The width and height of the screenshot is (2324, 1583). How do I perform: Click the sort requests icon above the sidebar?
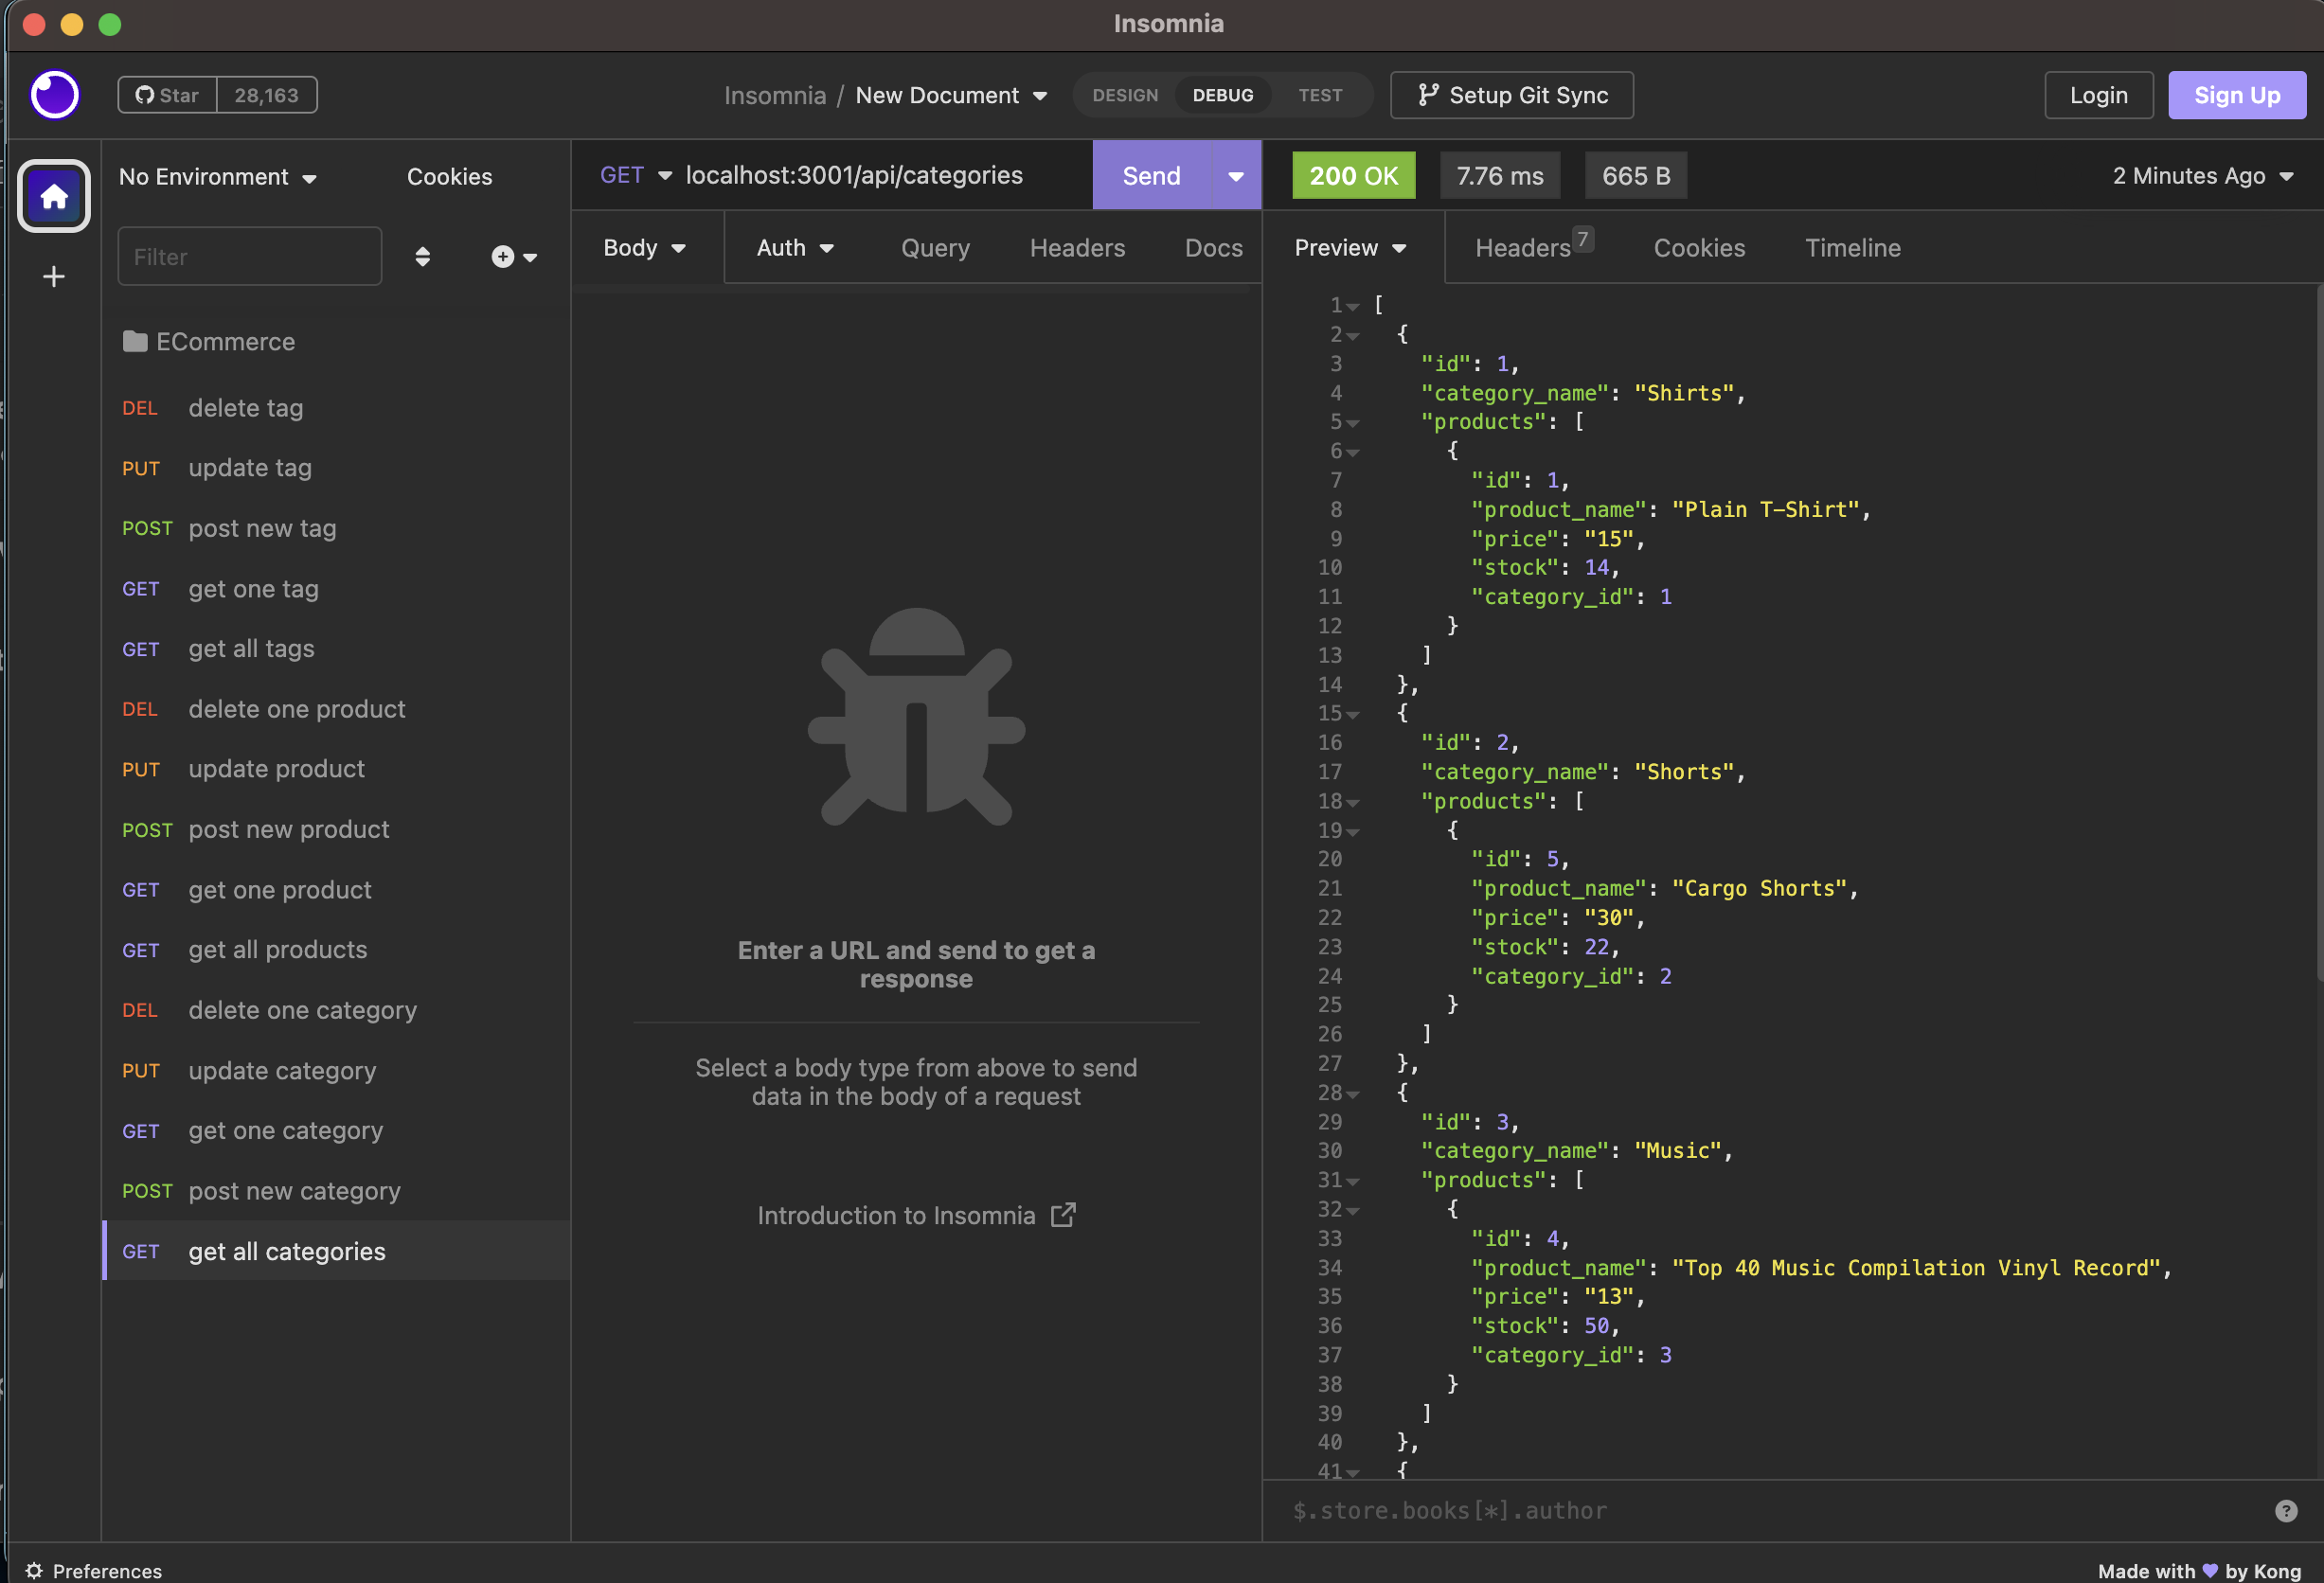pyautogui.click(x=423, y=256)
